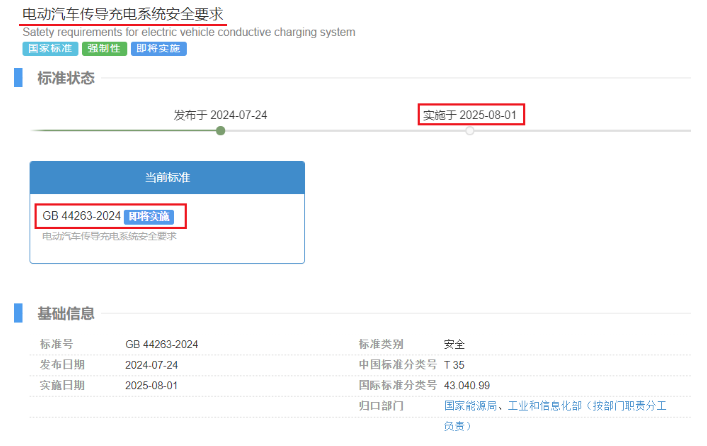Click the 当前标准 card header
This screenshot has height=446, width=707.
[x=167, y=177]
